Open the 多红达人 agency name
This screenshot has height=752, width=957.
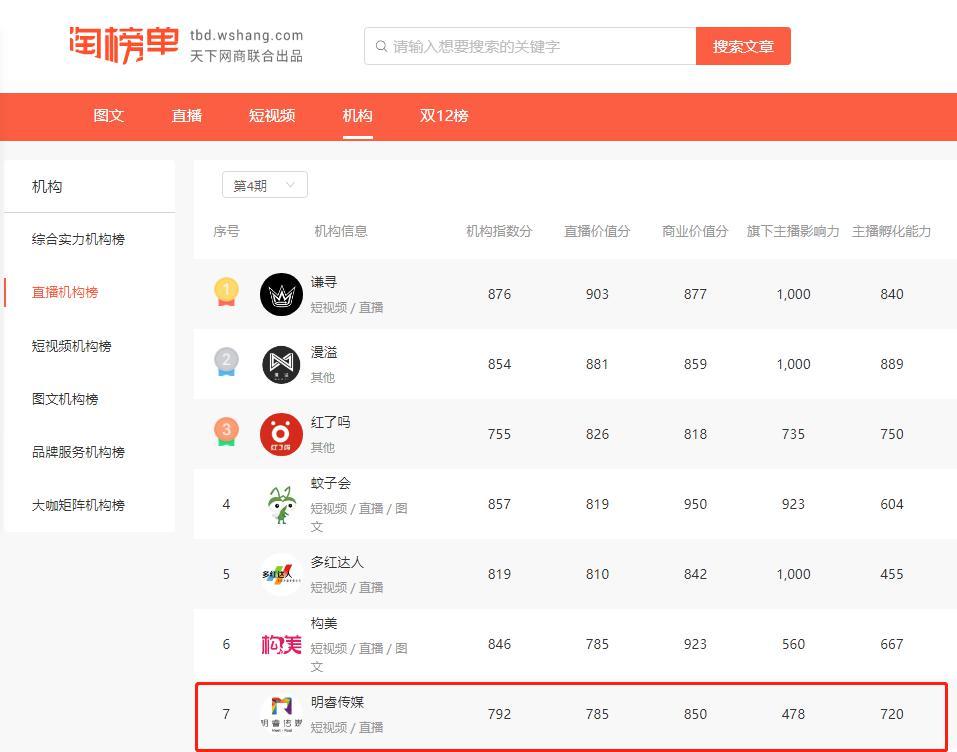(x=337, y=562)
